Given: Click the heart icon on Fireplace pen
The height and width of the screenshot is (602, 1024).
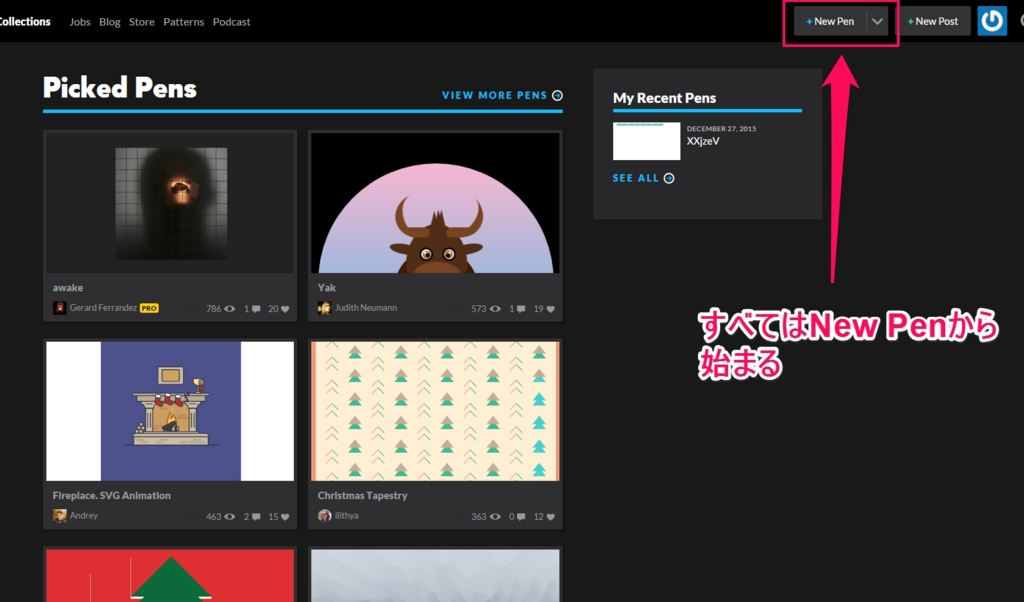Looking at the screenshot, I should coord(285,516).
